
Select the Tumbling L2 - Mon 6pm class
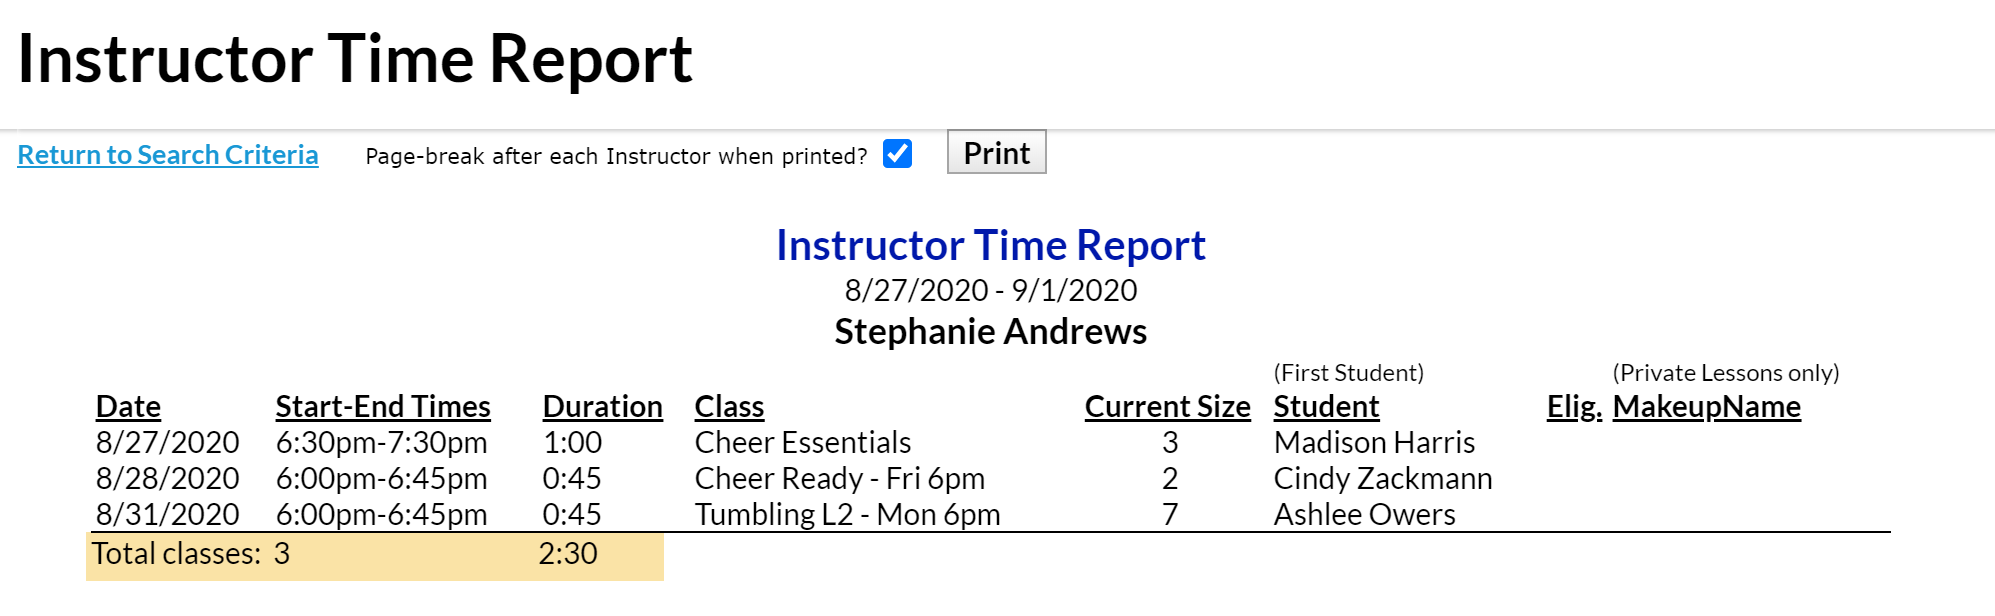pyautogui.click(x=847, y=514)
